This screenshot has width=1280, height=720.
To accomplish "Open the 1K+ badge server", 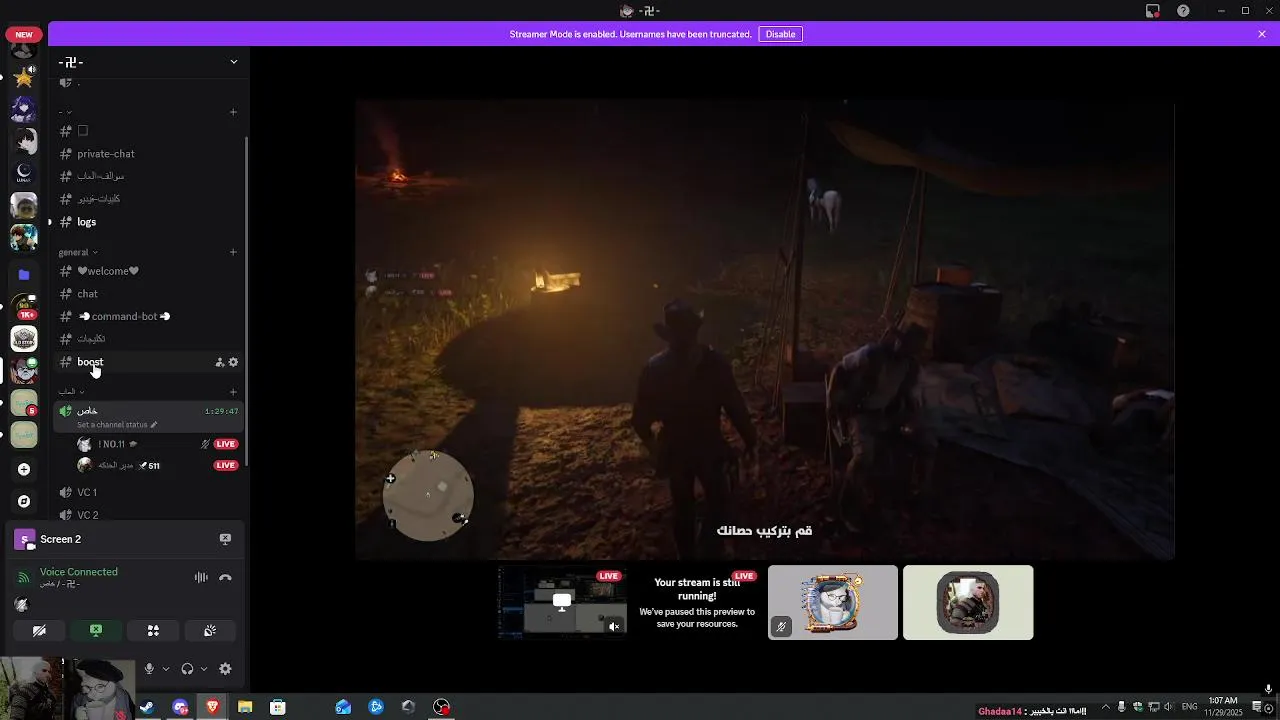I will [24, 307].
